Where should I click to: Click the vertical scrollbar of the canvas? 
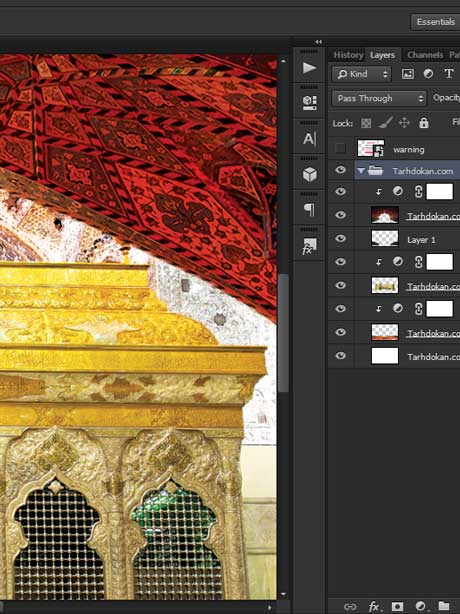(283, 333)
